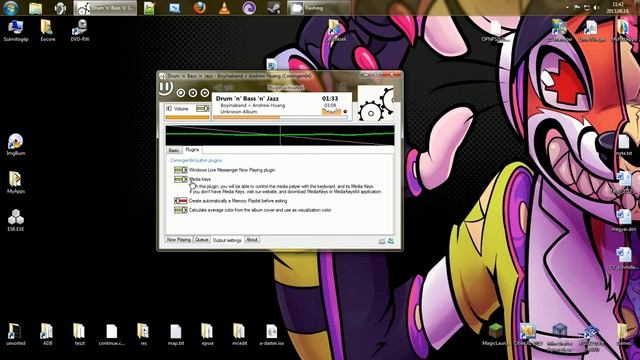Open the Queue tab
The height and width of the screenshot is (360, 640).
point(202,240)
